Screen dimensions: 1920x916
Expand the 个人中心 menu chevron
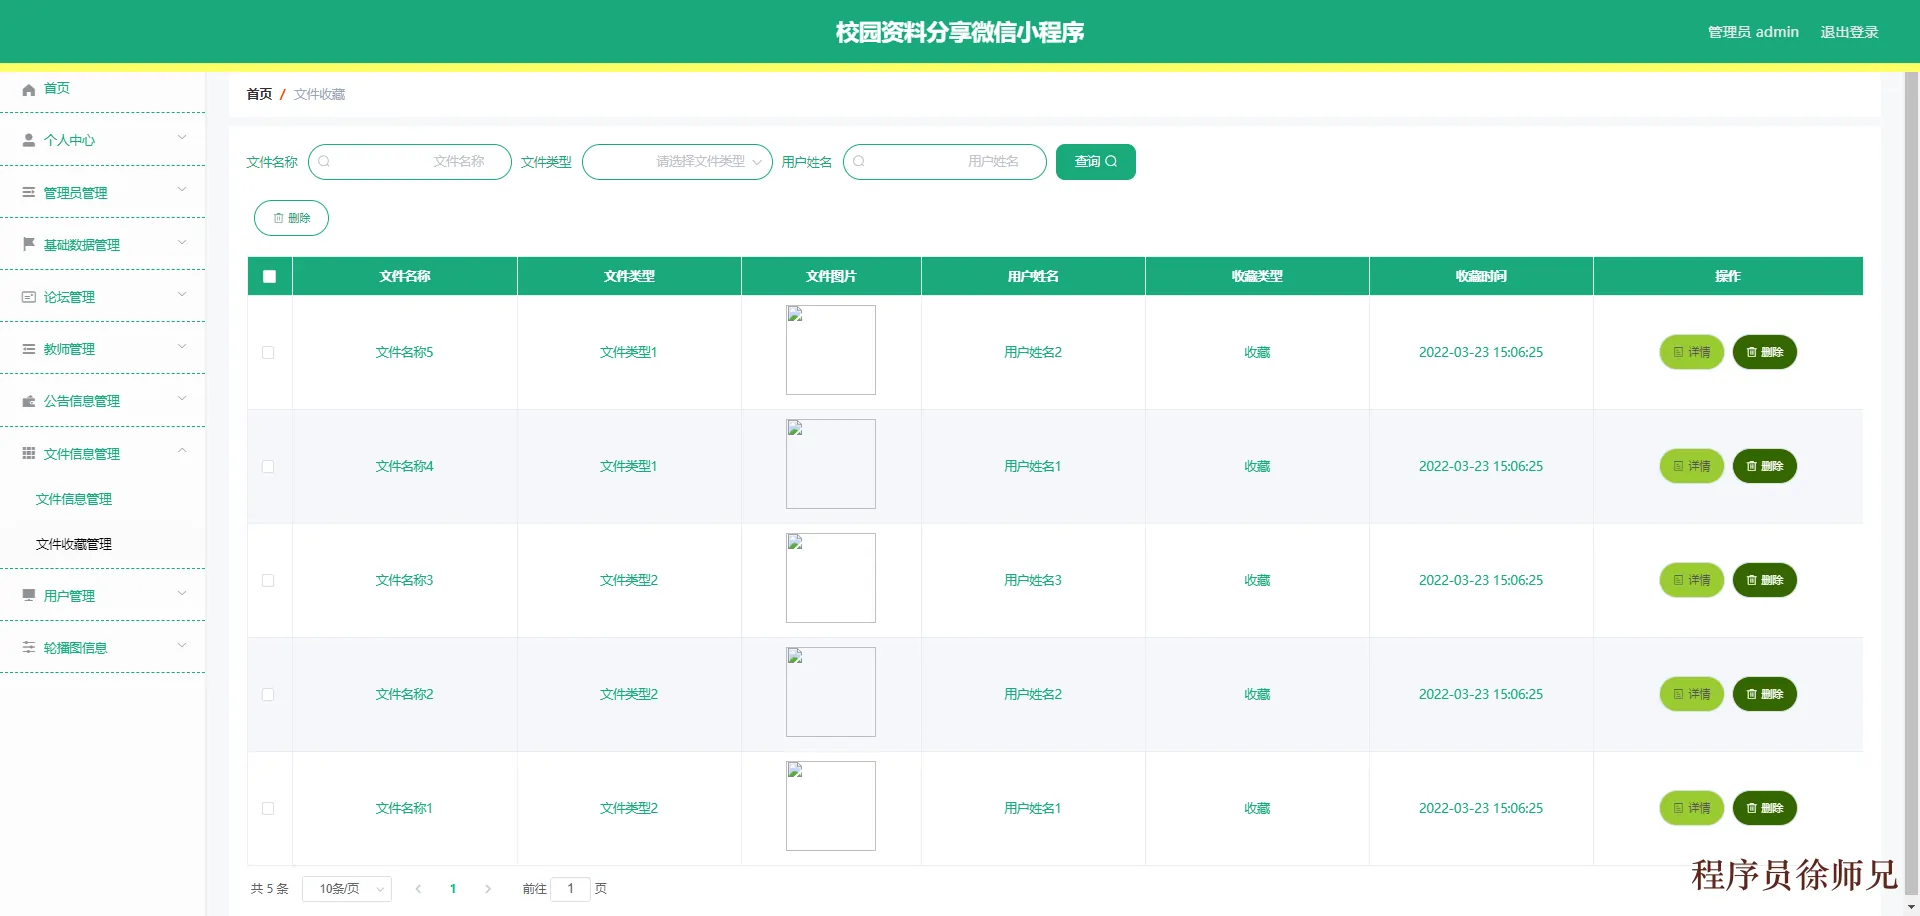pos(182,138)
